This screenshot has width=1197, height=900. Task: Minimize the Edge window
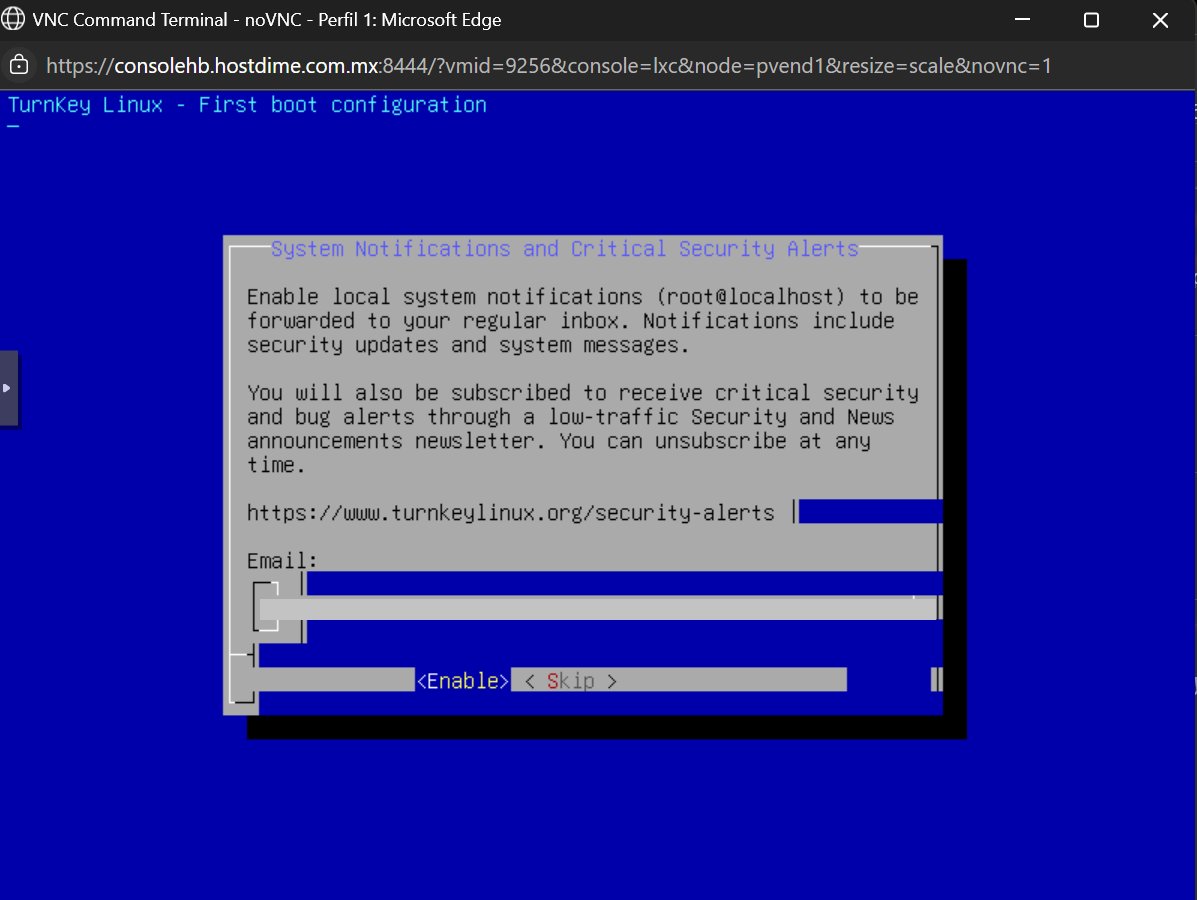pyautogui.click(x=1022, y=20)
